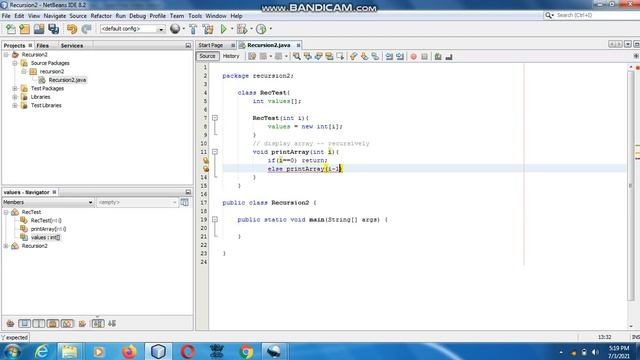
Task: Click the Save All toolbar icon
Action: tap(53, 29)
